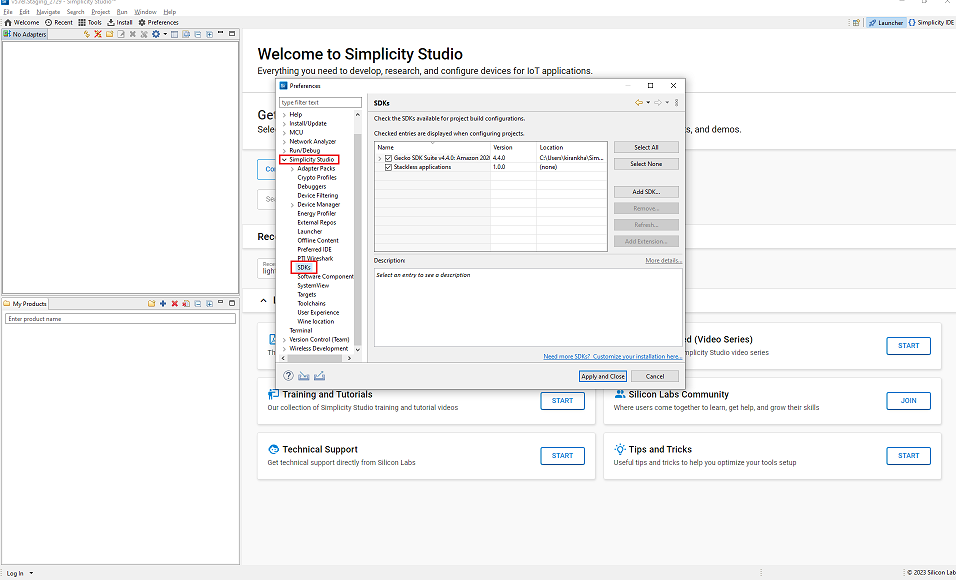Viewport: 956px width, 580px height.
Task: Sort the SDK table by the Version column
Action: pos(513,148)
